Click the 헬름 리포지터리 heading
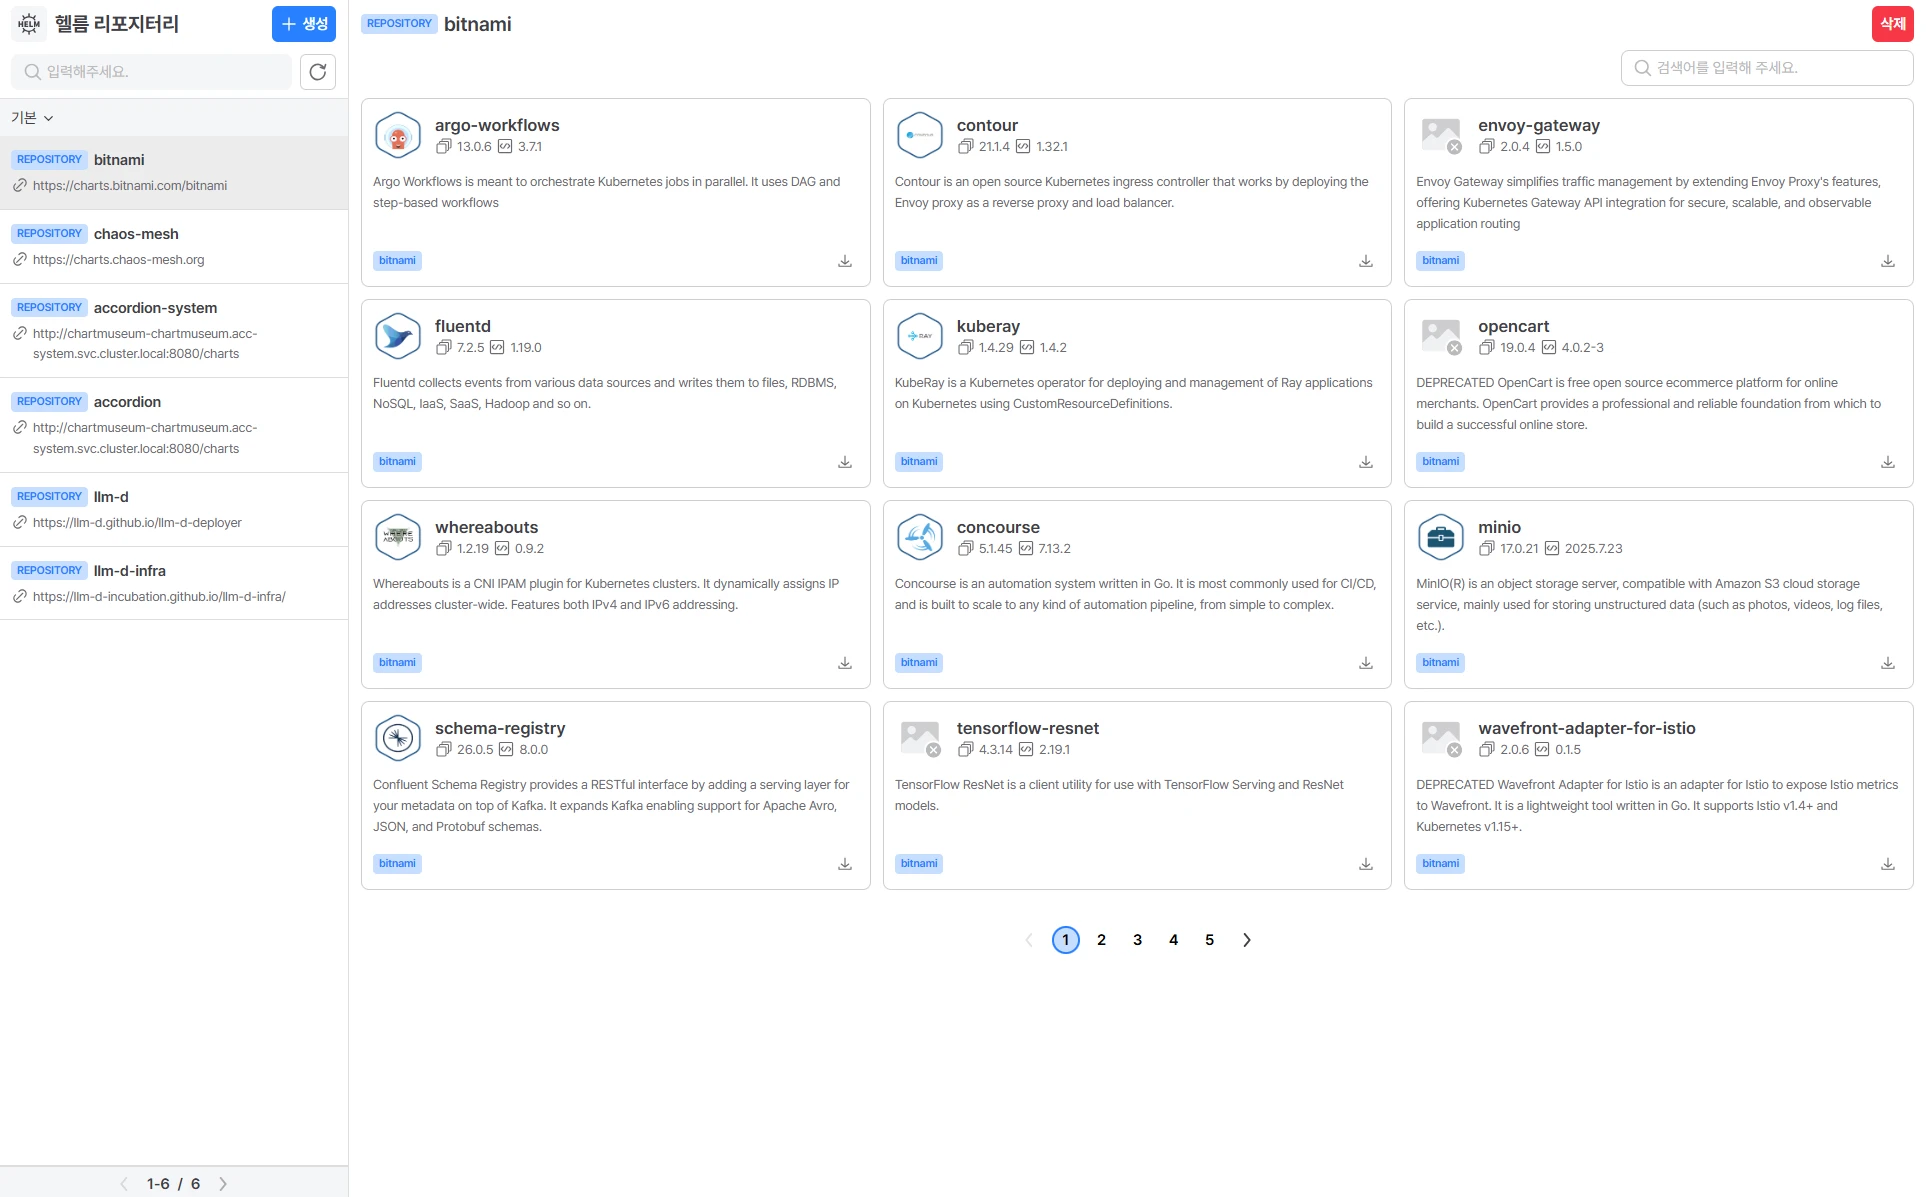1926x1197 pixels. pos(116,24)
